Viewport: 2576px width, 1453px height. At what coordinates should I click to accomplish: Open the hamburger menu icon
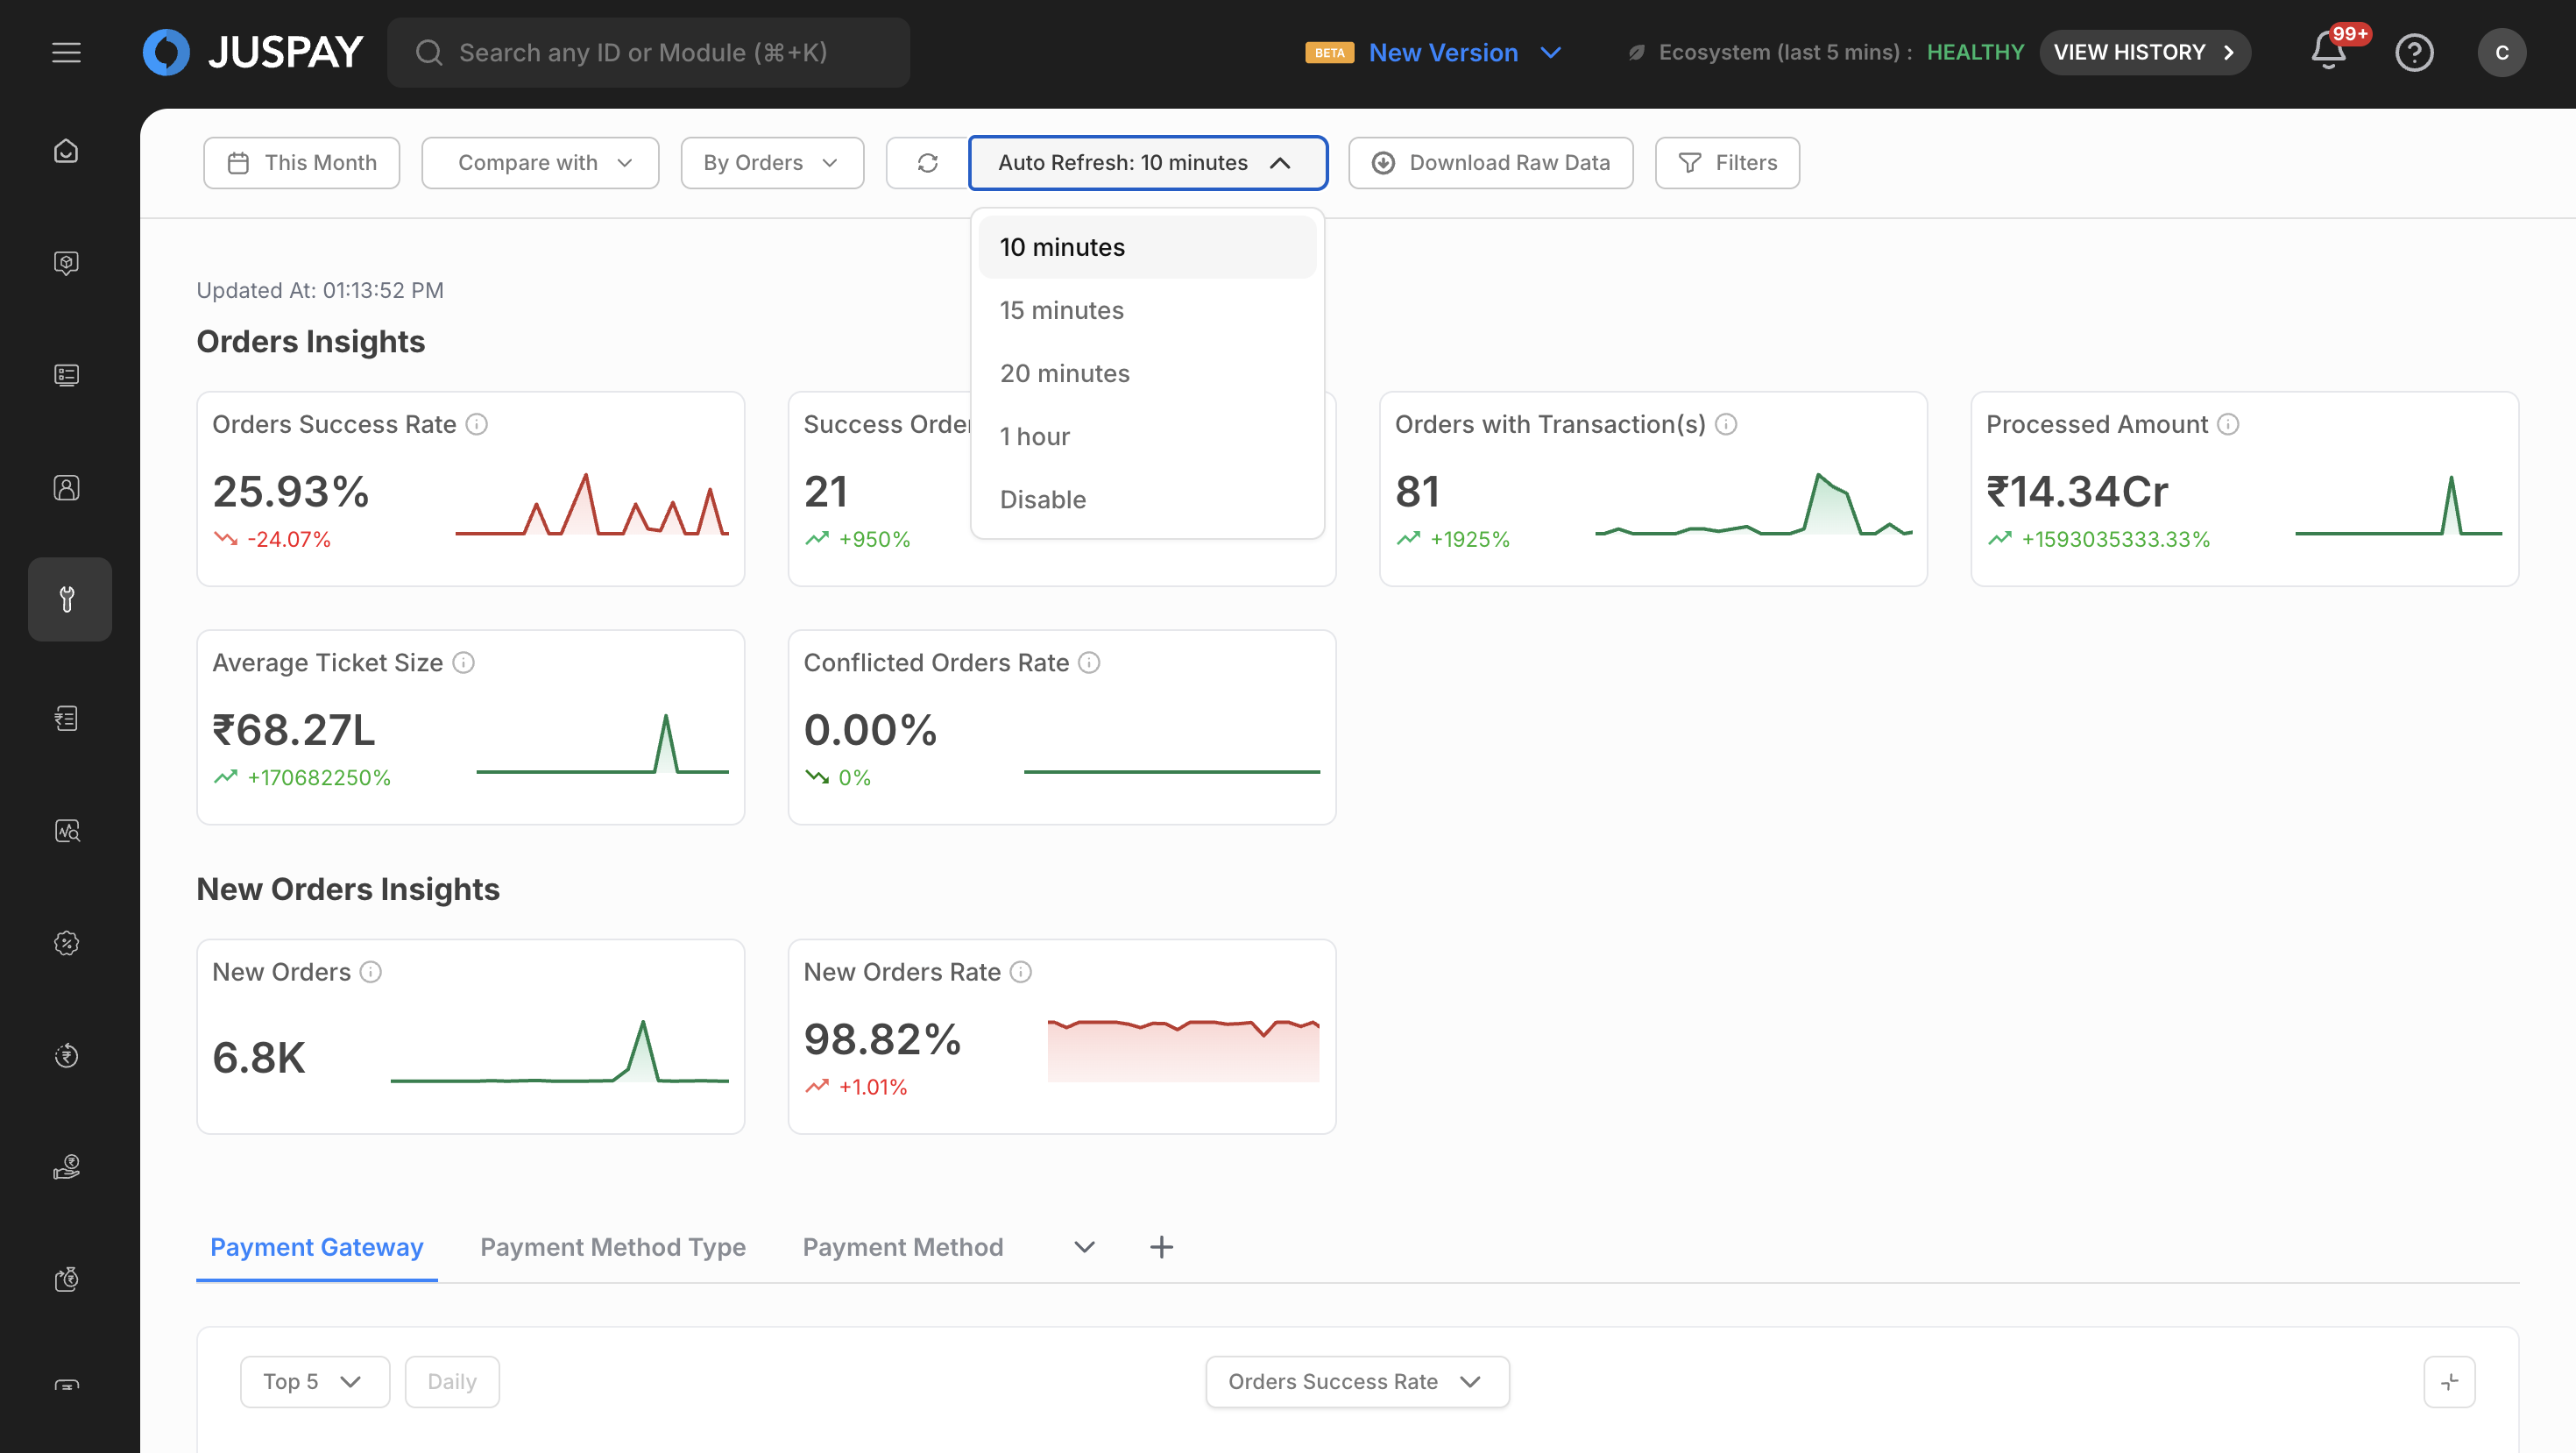click(x=66, y=52)
